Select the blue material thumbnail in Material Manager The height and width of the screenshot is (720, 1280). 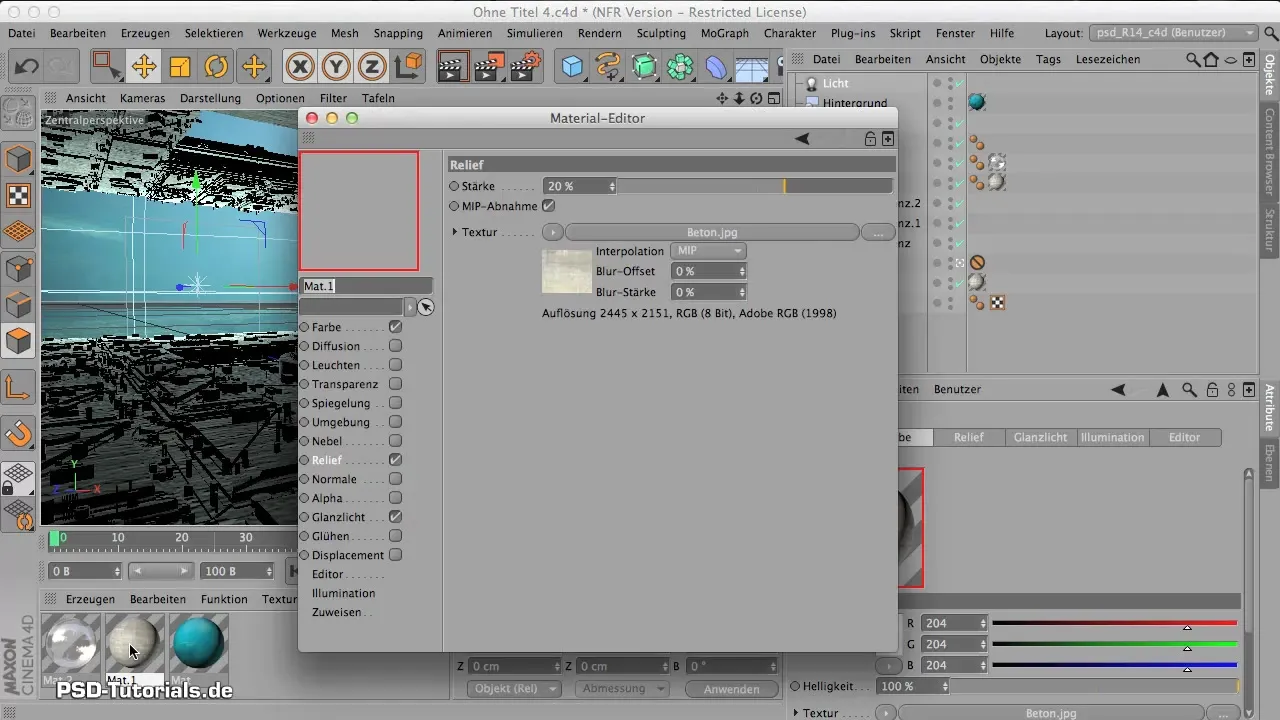coord(198,642)
